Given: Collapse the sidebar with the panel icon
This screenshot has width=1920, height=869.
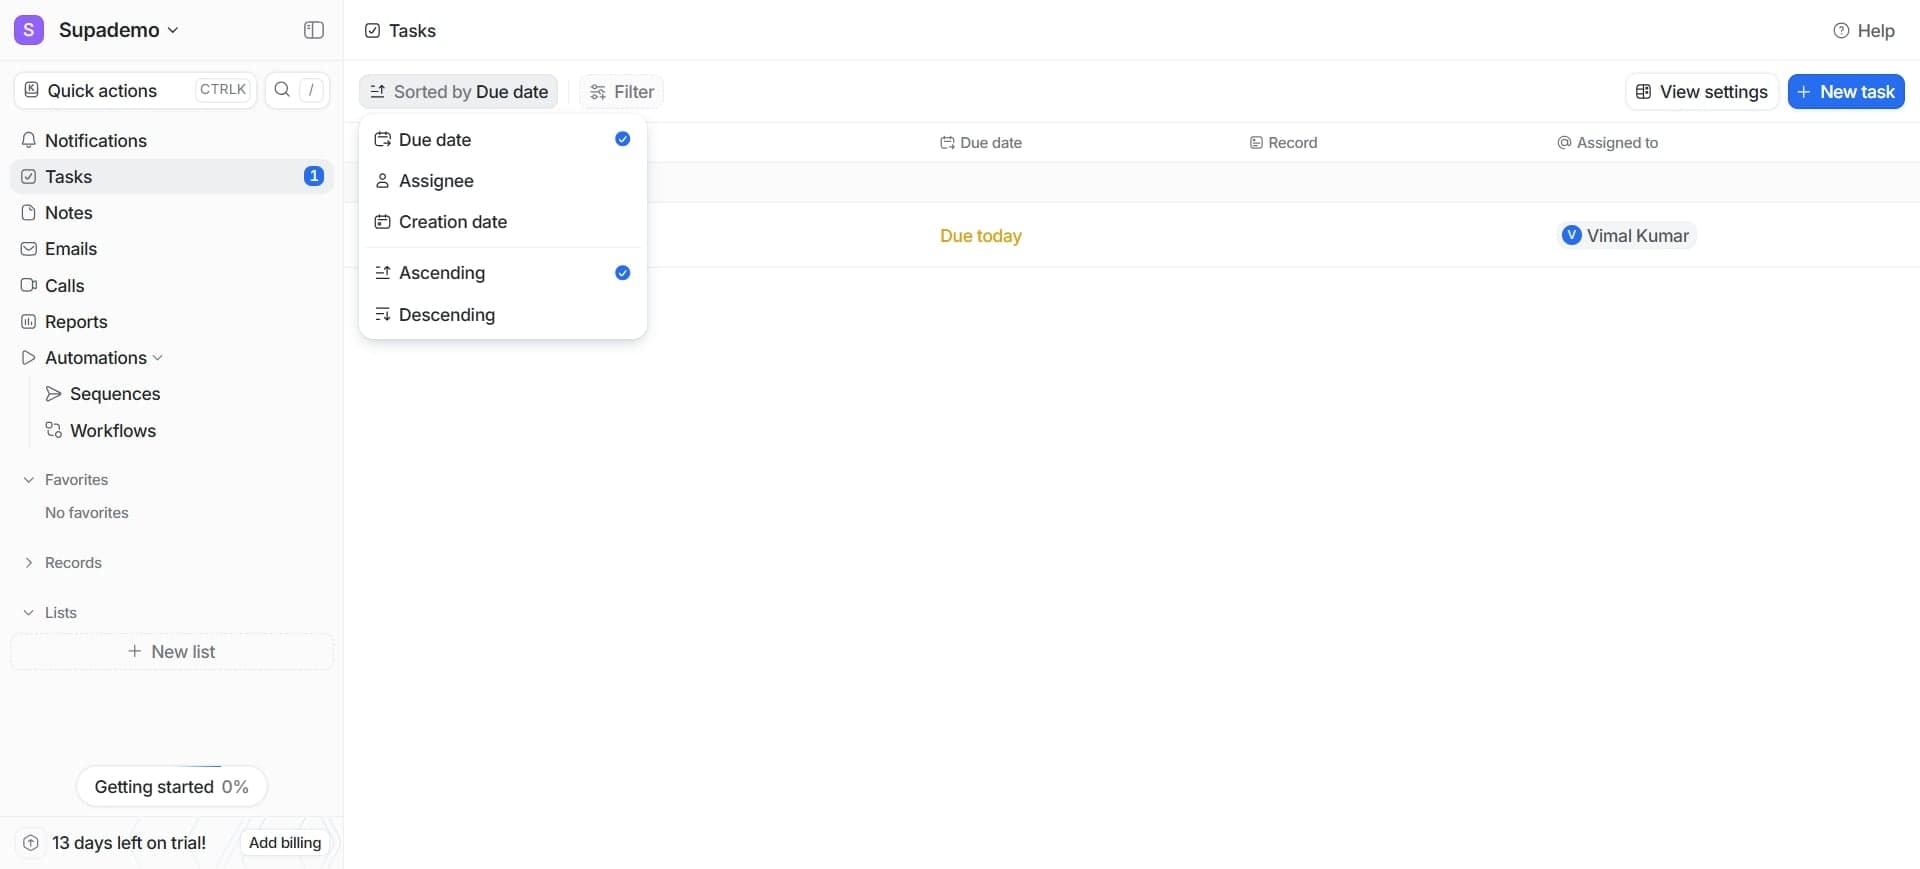Looking at the screenshot, I should [x=314, y=30].
